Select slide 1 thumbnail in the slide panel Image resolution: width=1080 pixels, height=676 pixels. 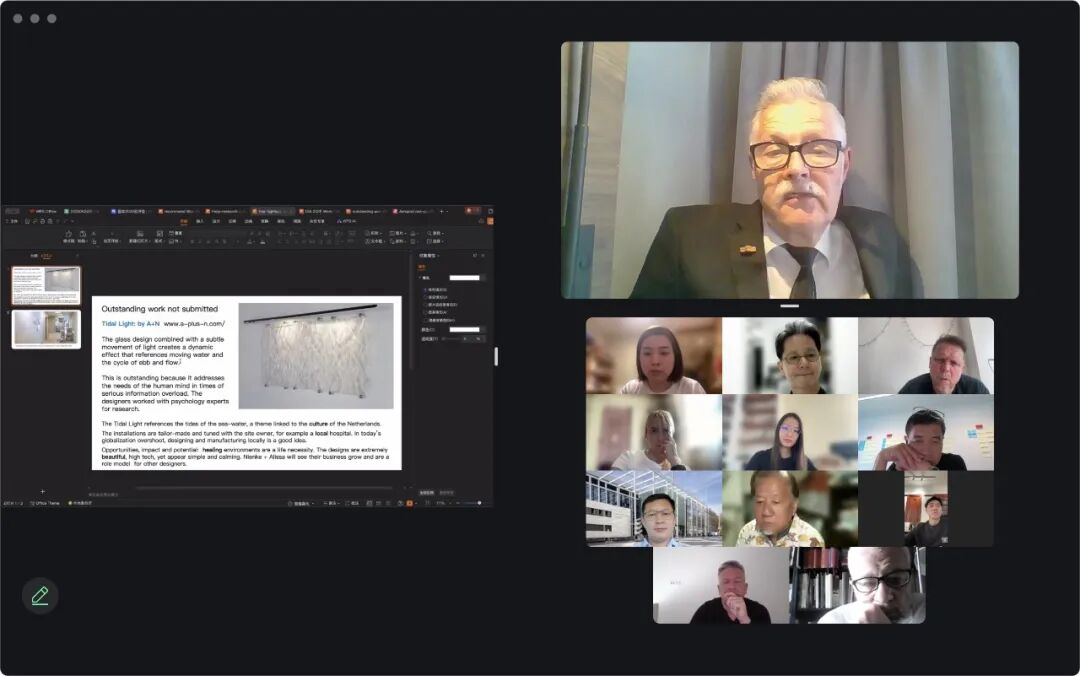click(46, 285)
